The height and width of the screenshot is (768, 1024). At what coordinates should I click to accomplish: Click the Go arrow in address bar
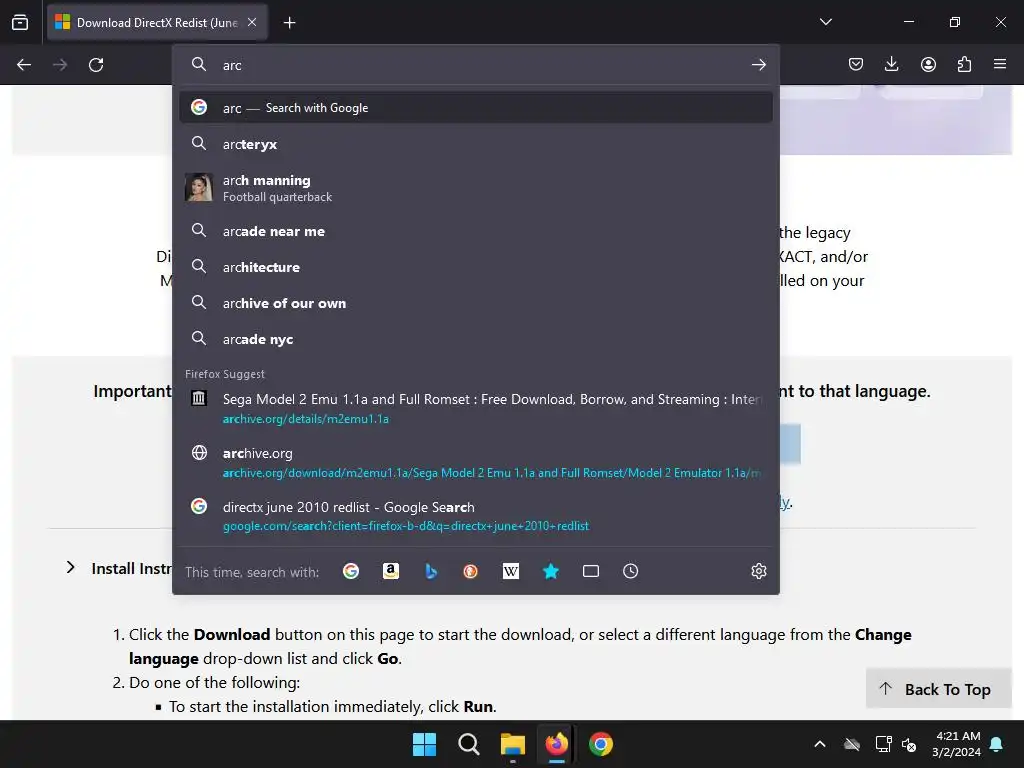coord(758,65)
